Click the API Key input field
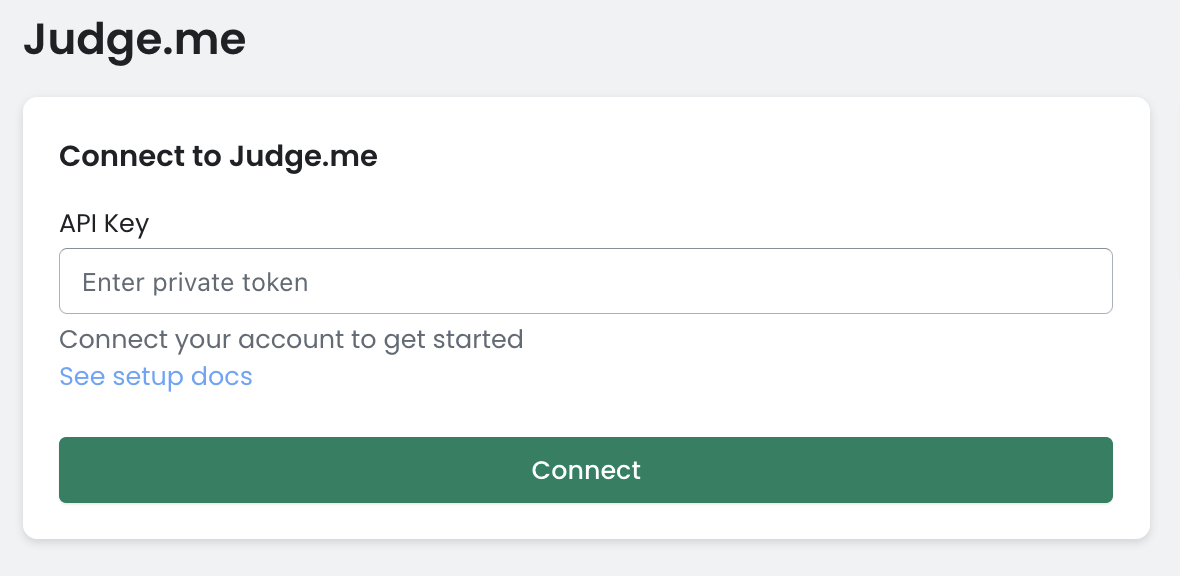 585,281
